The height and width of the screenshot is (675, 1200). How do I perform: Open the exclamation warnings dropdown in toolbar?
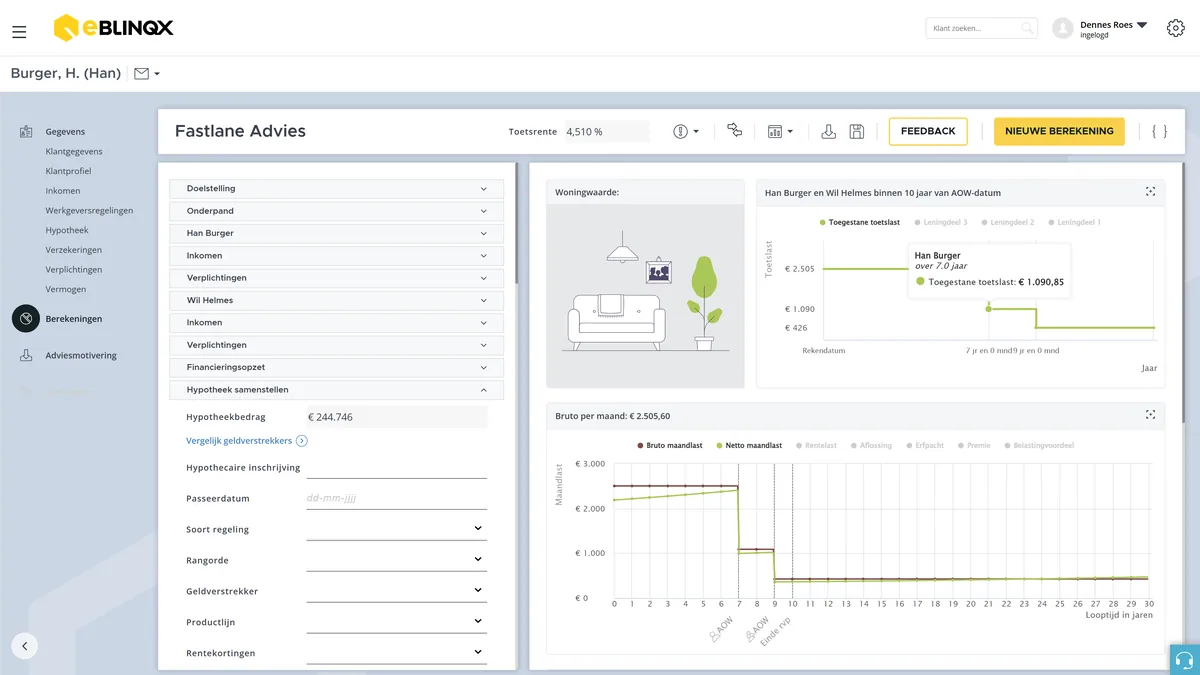click(x=686, y=131)
